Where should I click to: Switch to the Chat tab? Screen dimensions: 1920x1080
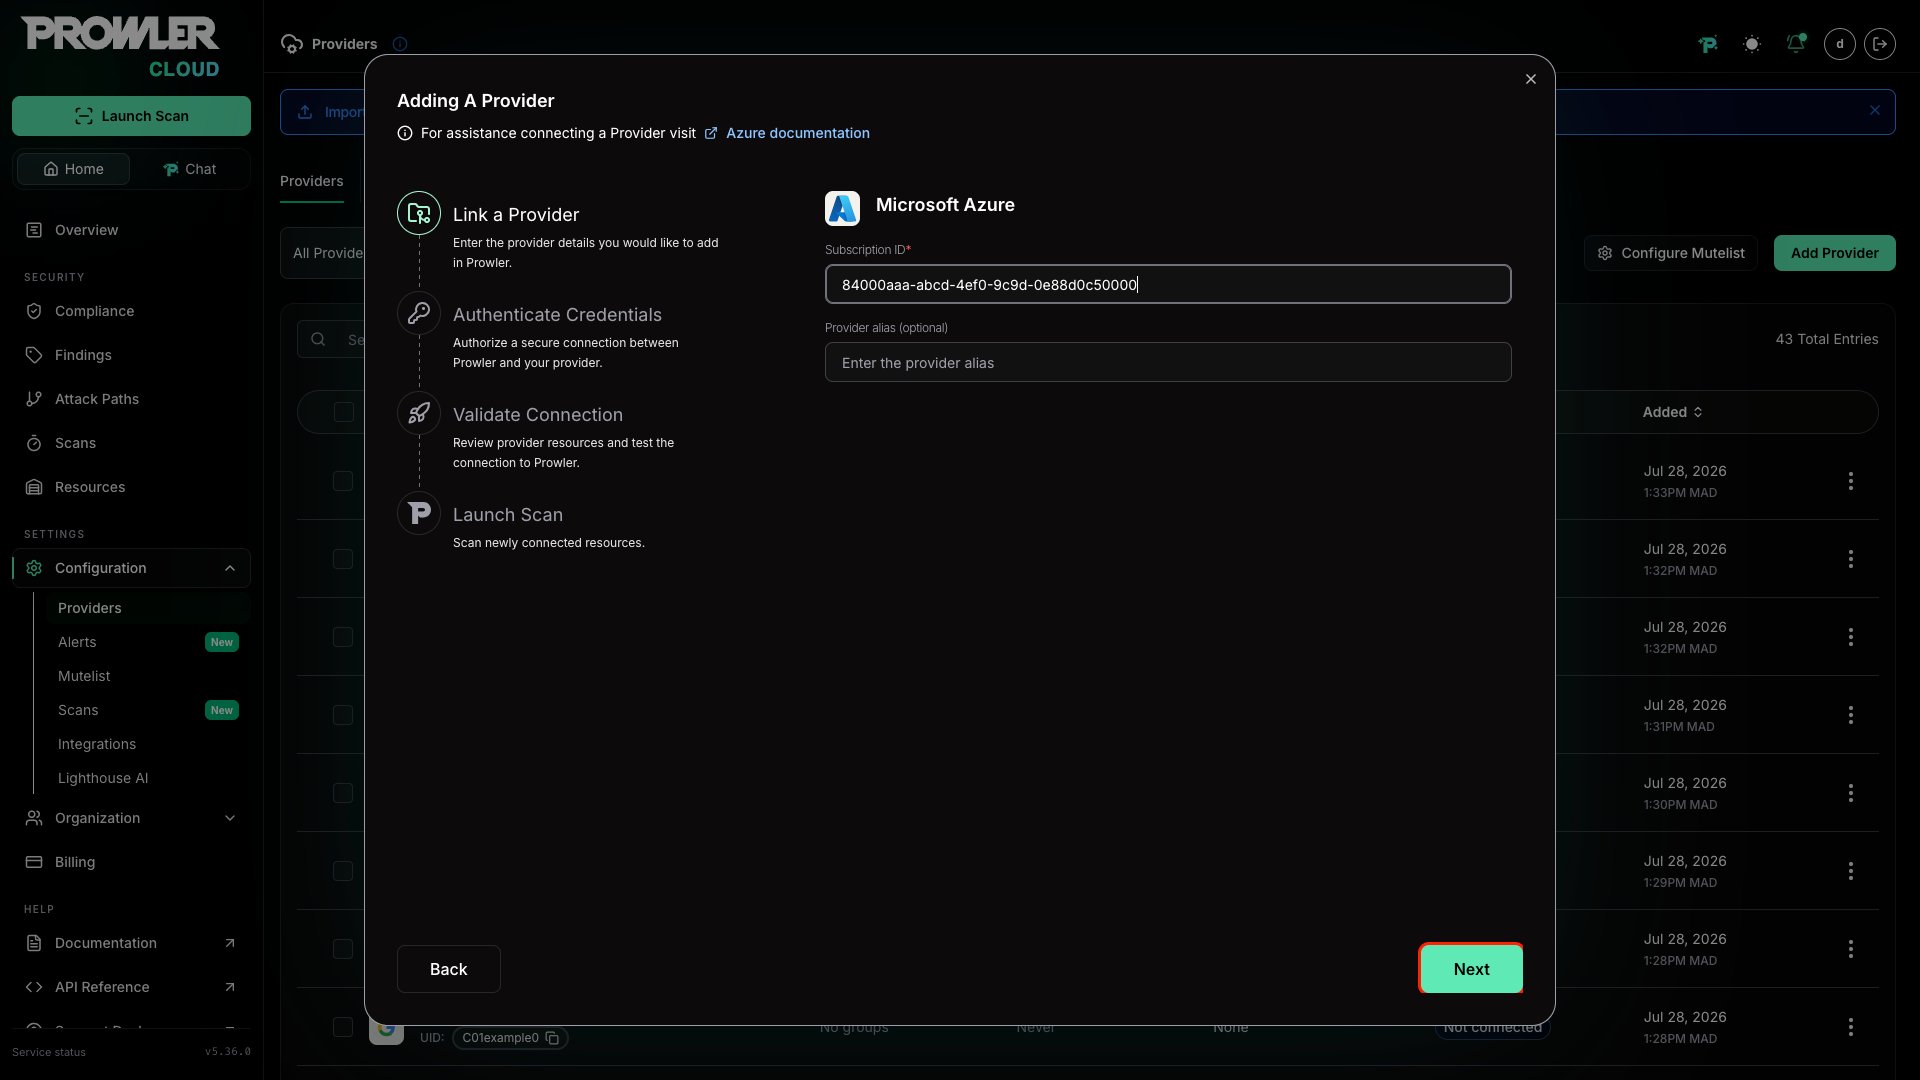pos(189,169)
